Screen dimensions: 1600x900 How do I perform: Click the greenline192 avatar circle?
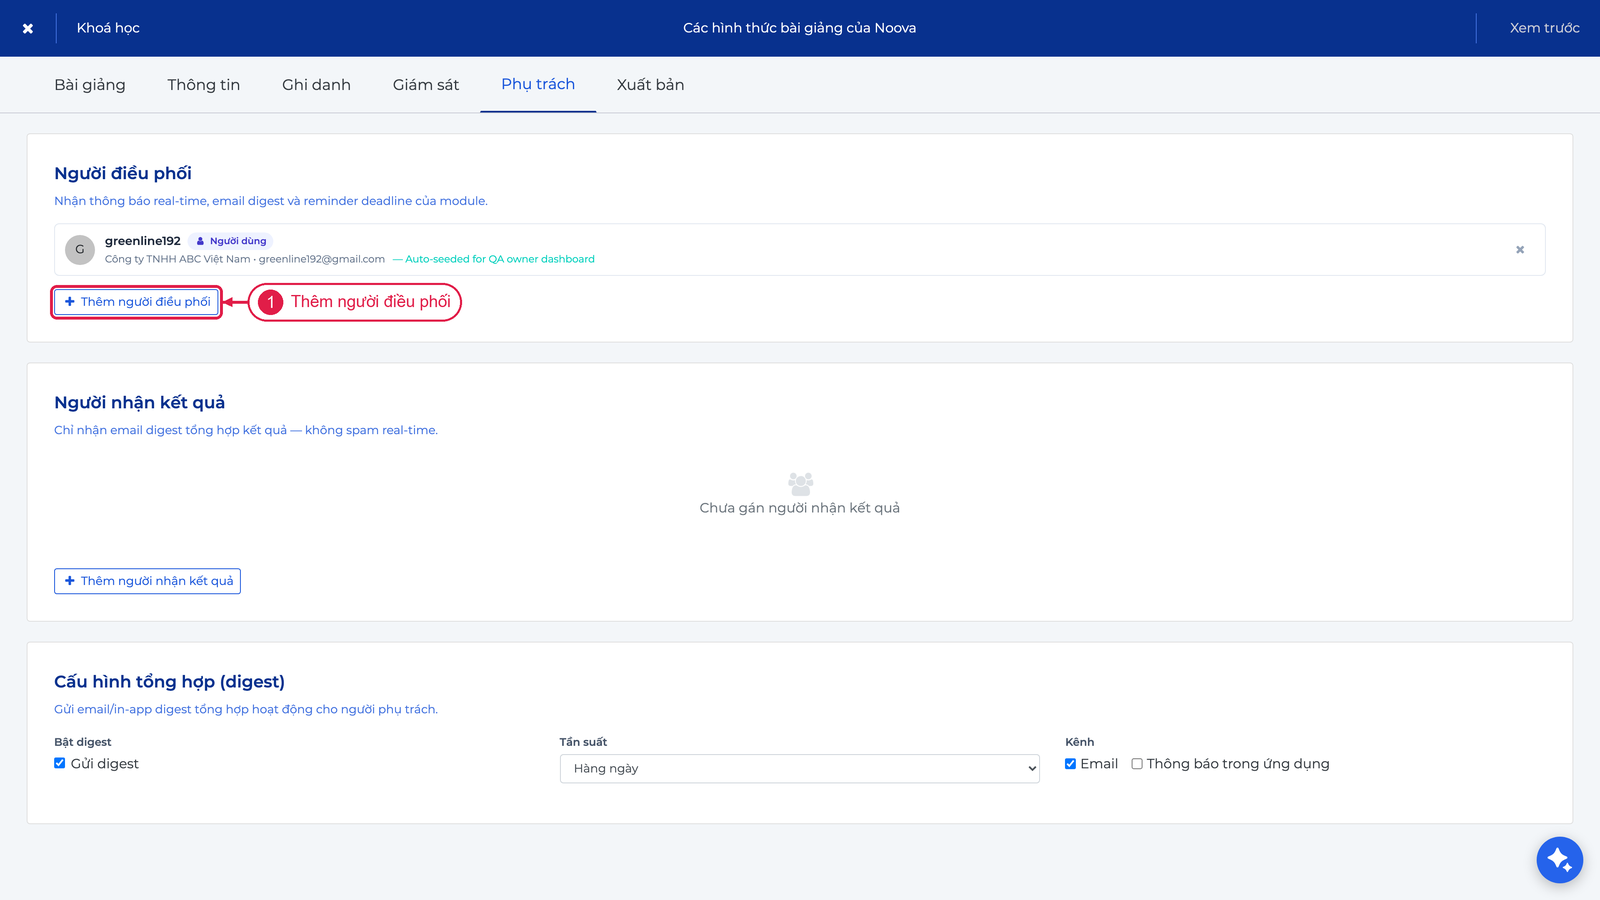(x=80, y=250)
